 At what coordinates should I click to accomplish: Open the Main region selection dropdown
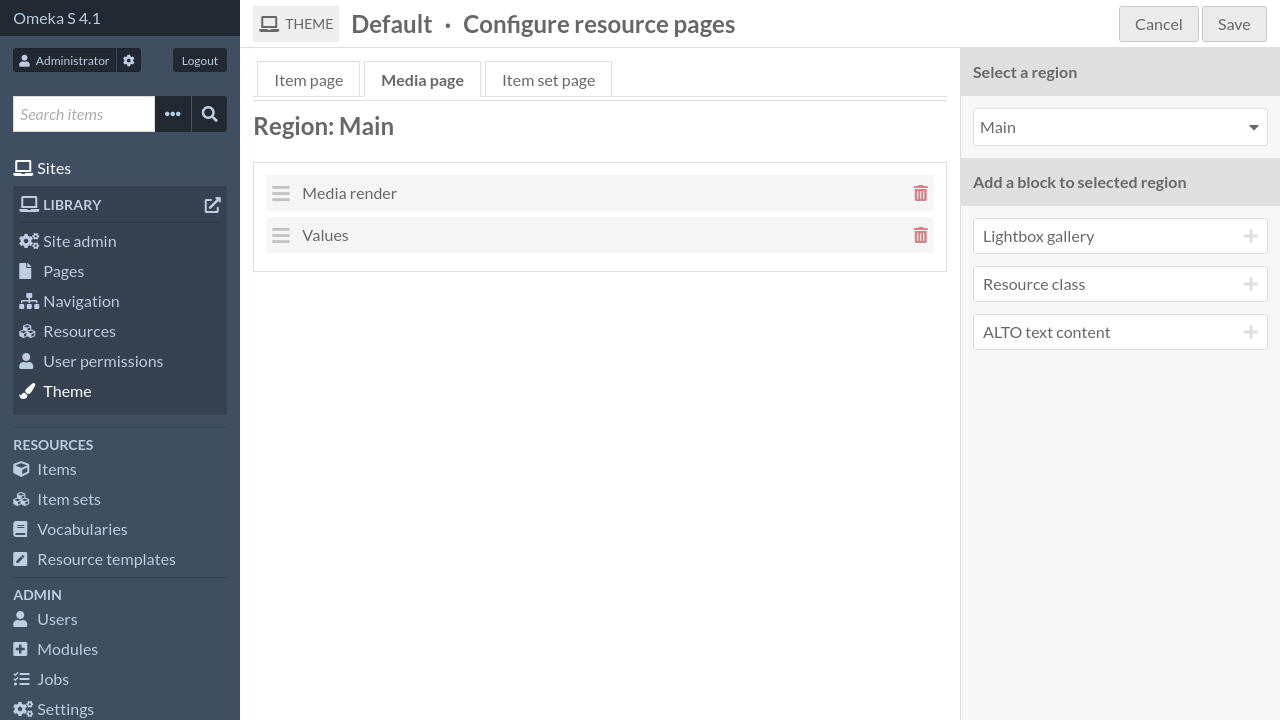click(x=1119, y=127)
